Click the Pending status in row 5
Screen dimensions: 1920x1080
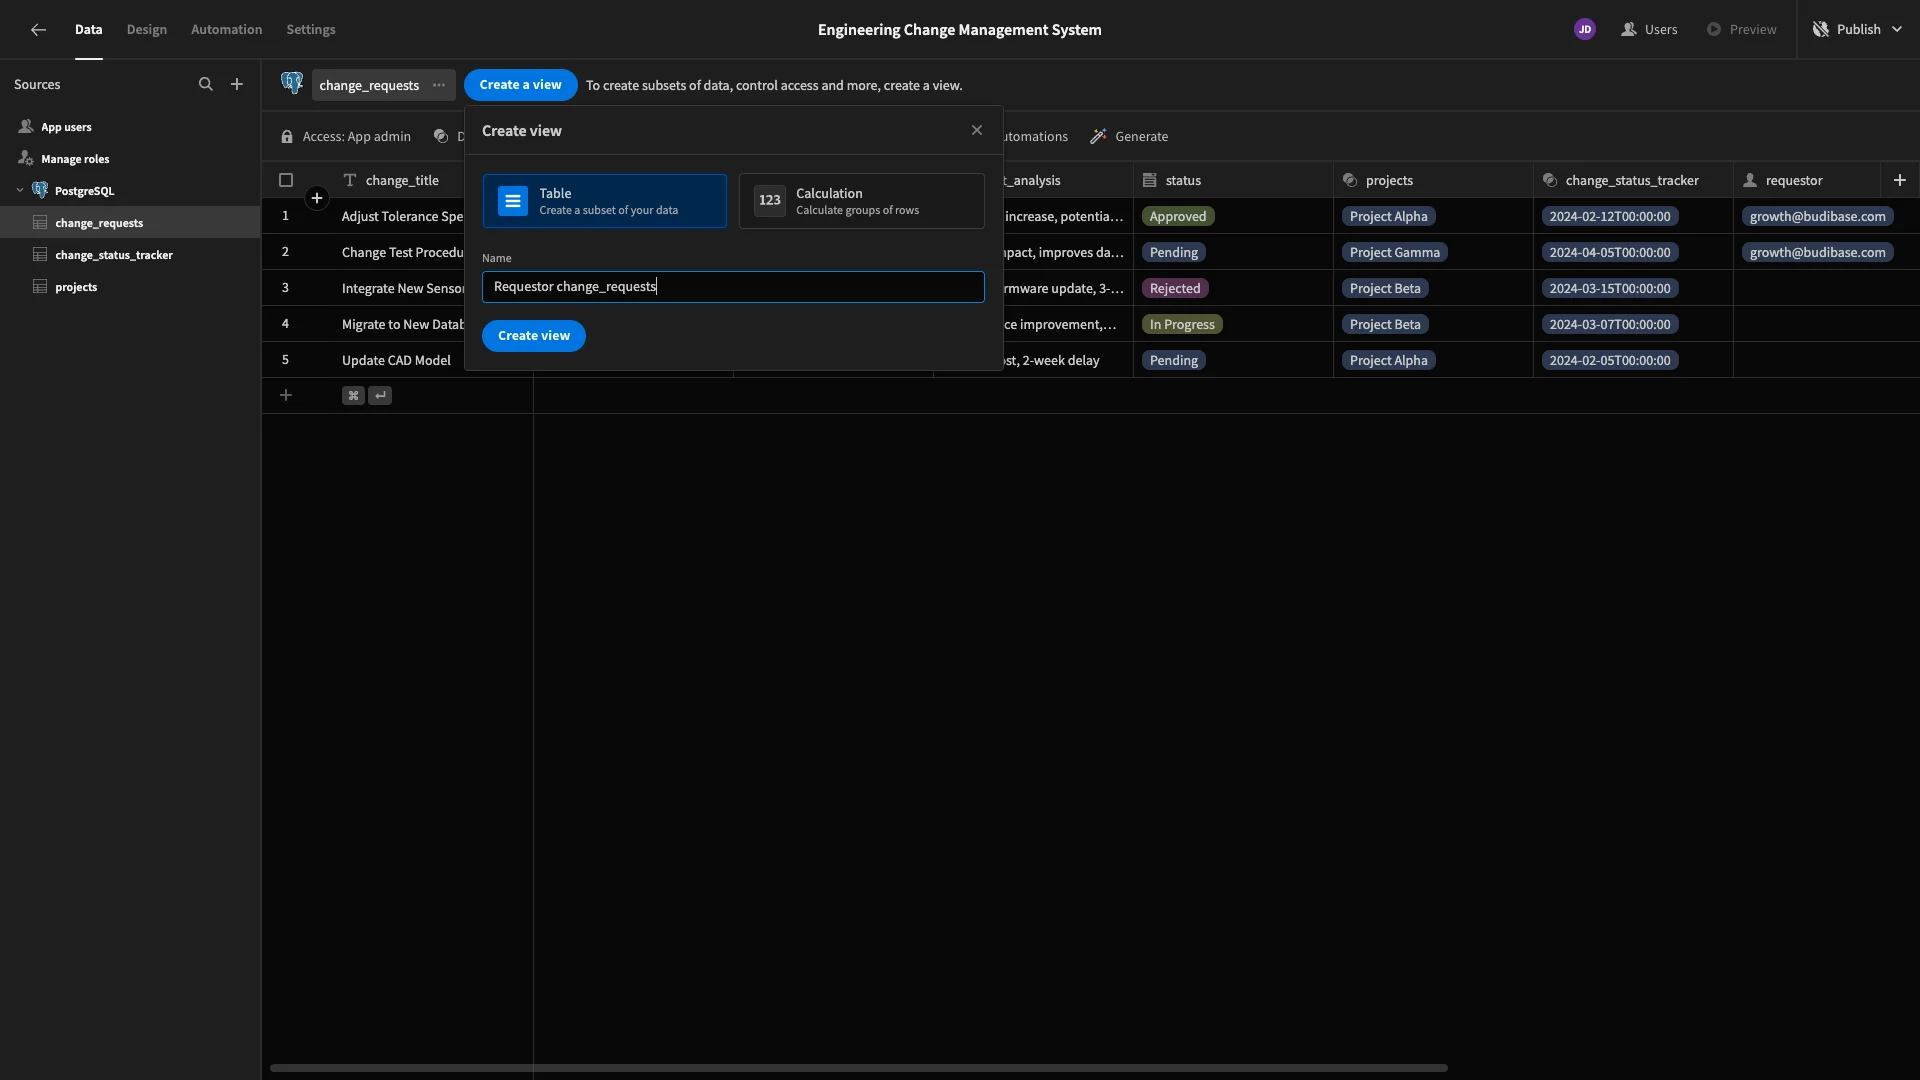click(x=1174, y=361)
